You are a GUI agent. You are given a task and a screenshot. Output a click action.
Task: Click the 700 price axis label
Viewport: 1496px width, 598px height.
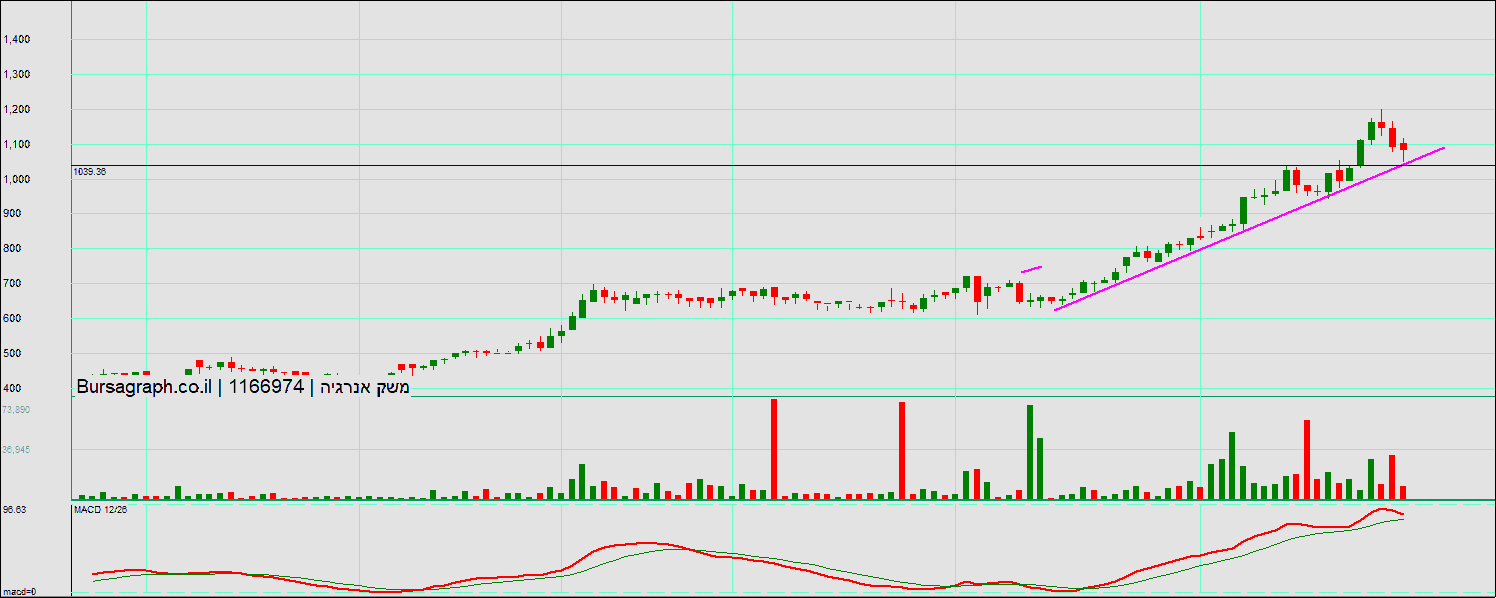click(x=13, y=284)
